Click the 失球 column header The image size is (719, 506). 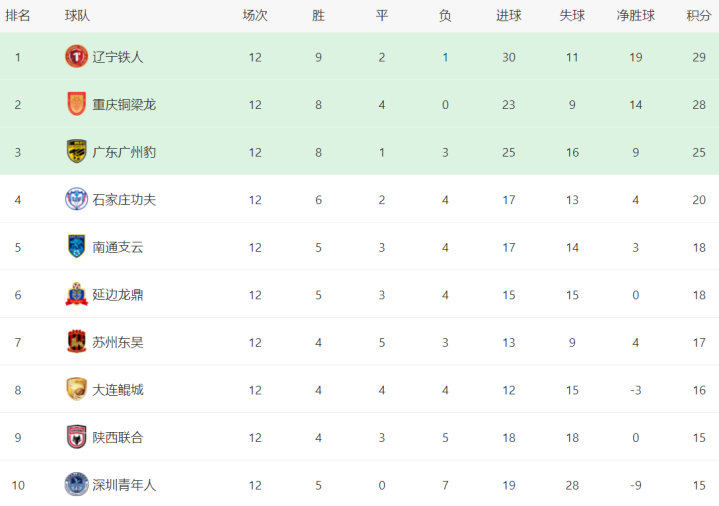pyautogui.click(x=572, y=16)
